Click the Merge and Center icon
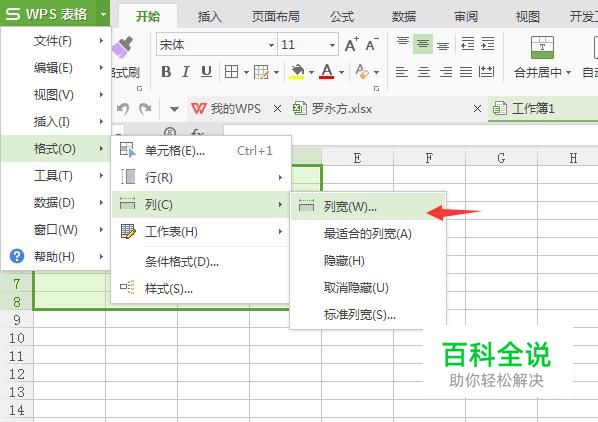 click(x=542, y=47)
